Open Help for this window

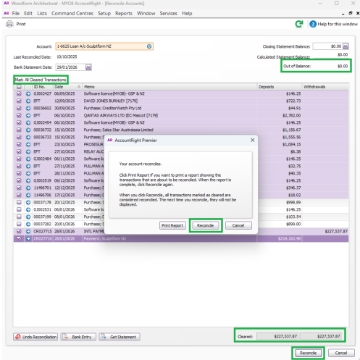(333, 24)
